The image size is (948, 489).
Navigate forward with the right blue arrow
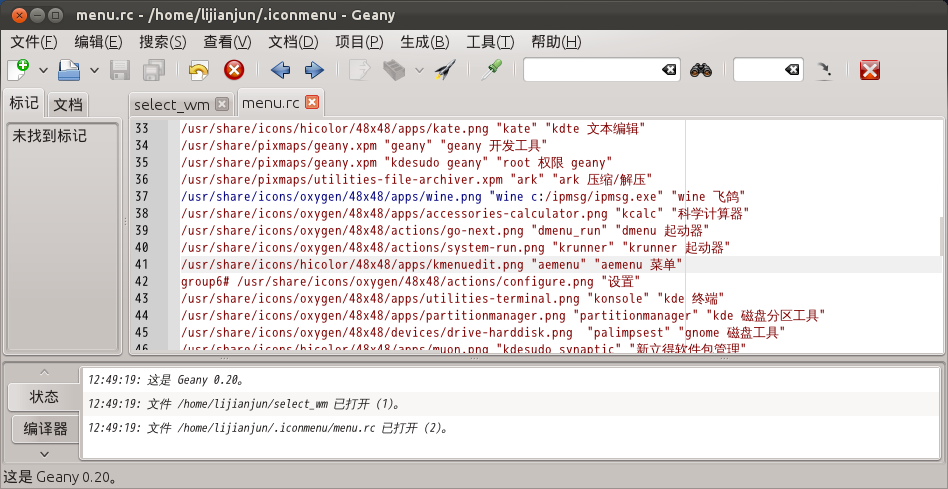(x=314, y=70)
